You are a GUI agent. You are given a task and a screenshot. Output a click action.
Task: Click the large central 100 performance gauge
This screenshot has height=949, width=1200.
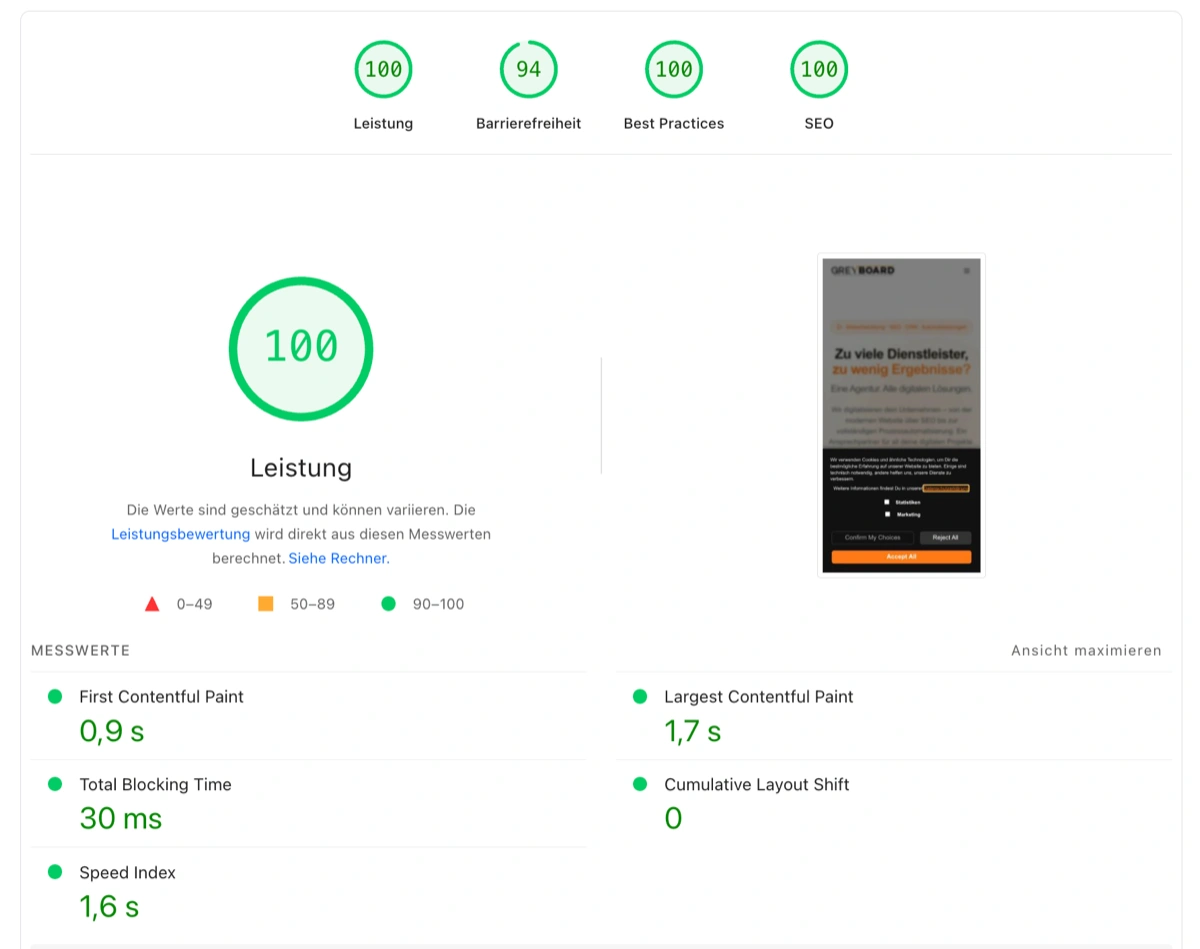301,348
